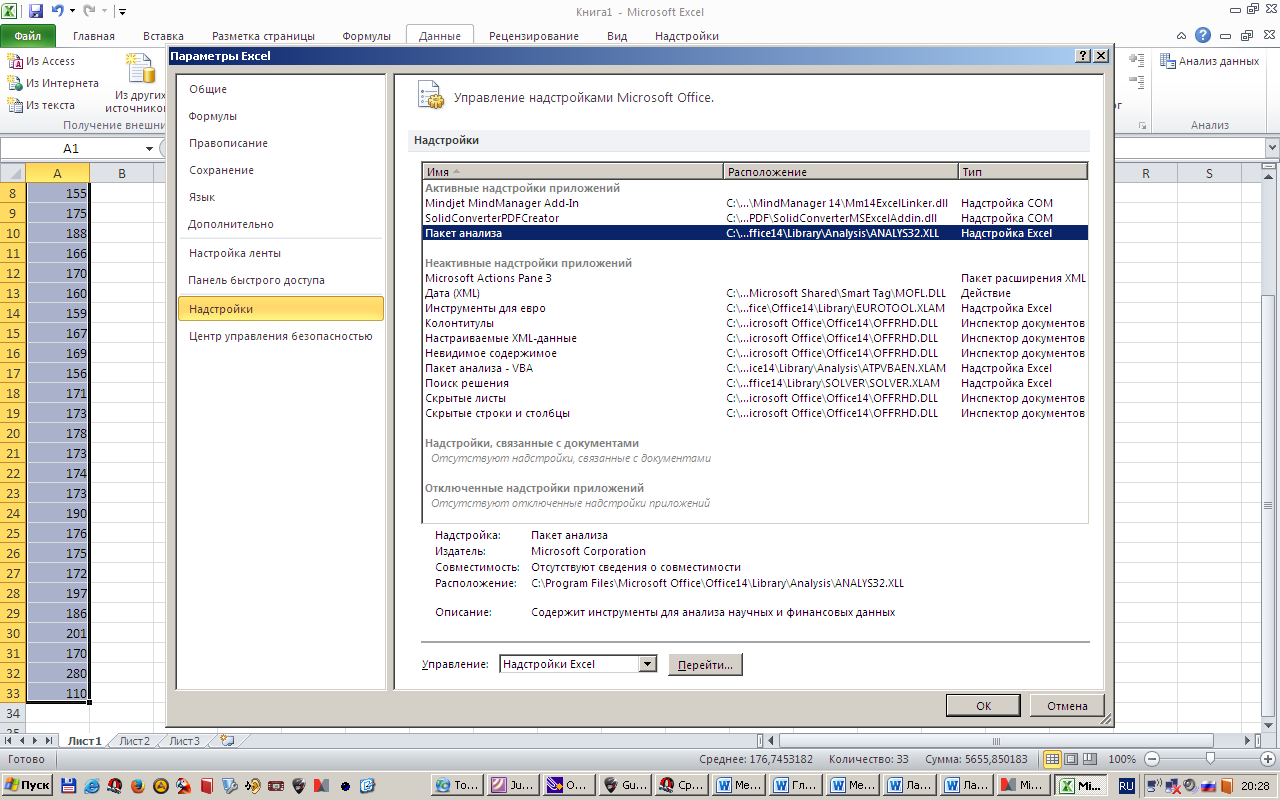Viewport: 1280px width, 800px height.
Task: Click zoom out minus button
Action: click(1152, 759)
